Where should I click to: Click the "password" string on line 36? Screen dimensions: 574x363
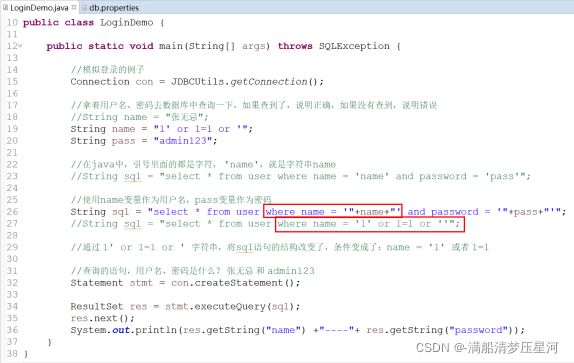pyautogui.click(x=479, y=330)
